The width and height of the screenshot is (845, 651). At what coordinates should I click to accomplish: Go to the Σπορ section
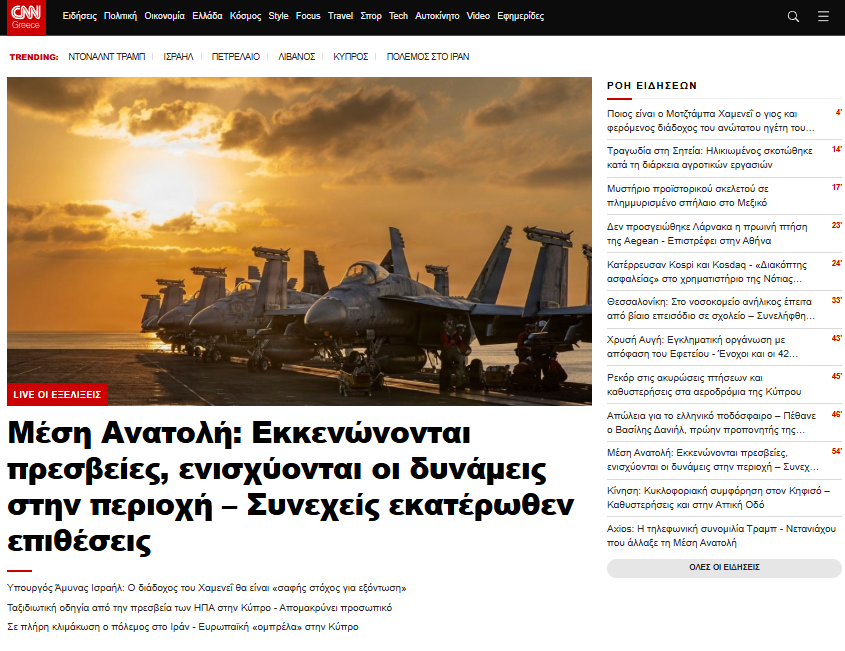tap(371, 17)
